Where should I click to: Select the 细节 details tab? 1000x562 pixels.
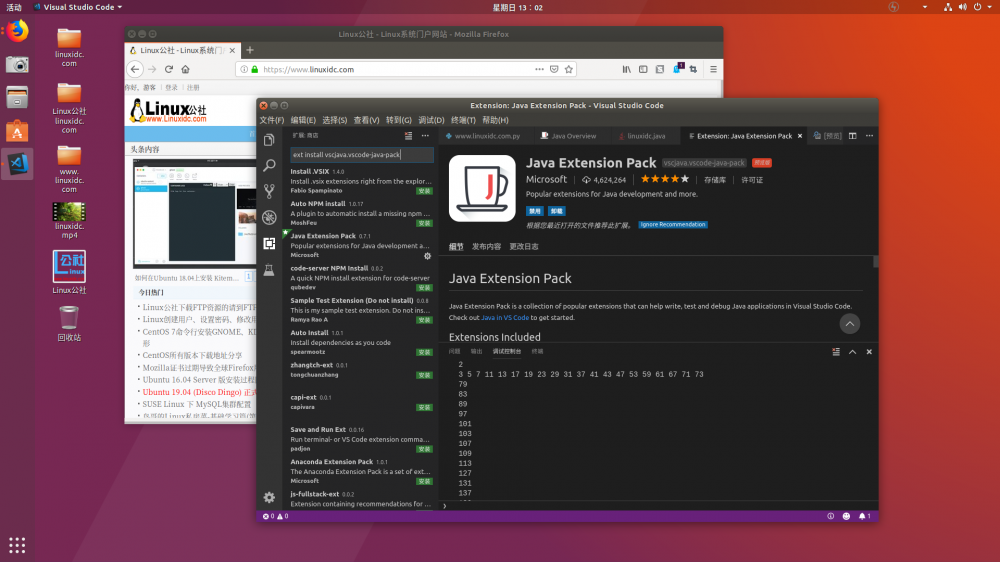pos(456,246)
